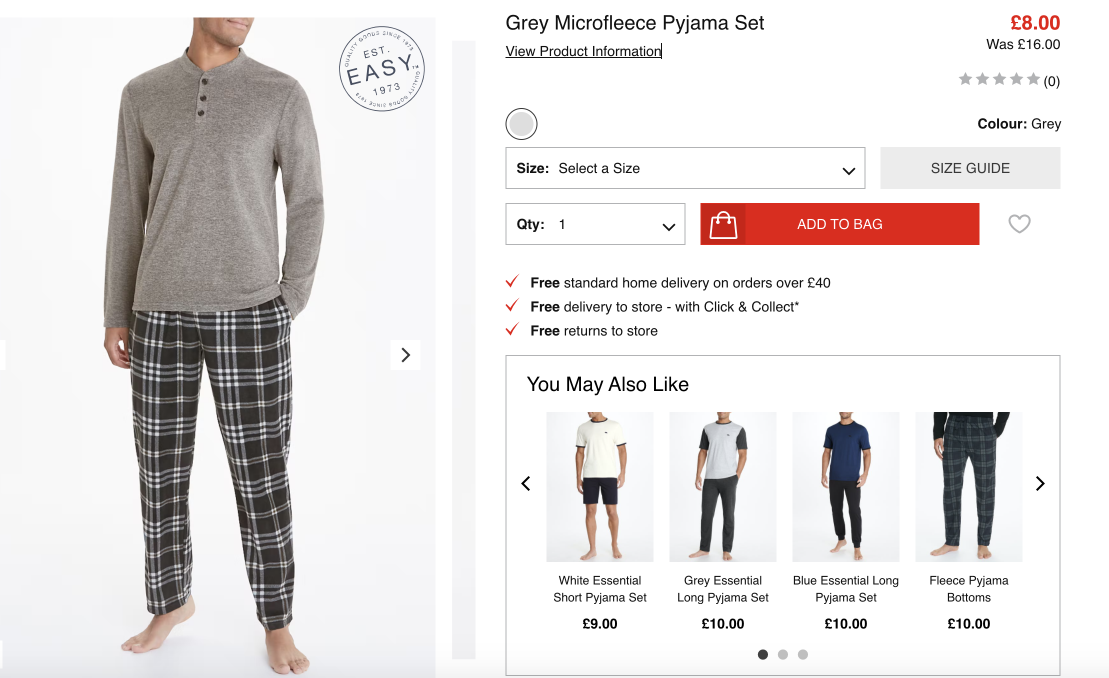The height and width of the screenshot is (678, 1109).
Task: Add pyjama set to wishlist heart icon
Action: pos(1018,224)
